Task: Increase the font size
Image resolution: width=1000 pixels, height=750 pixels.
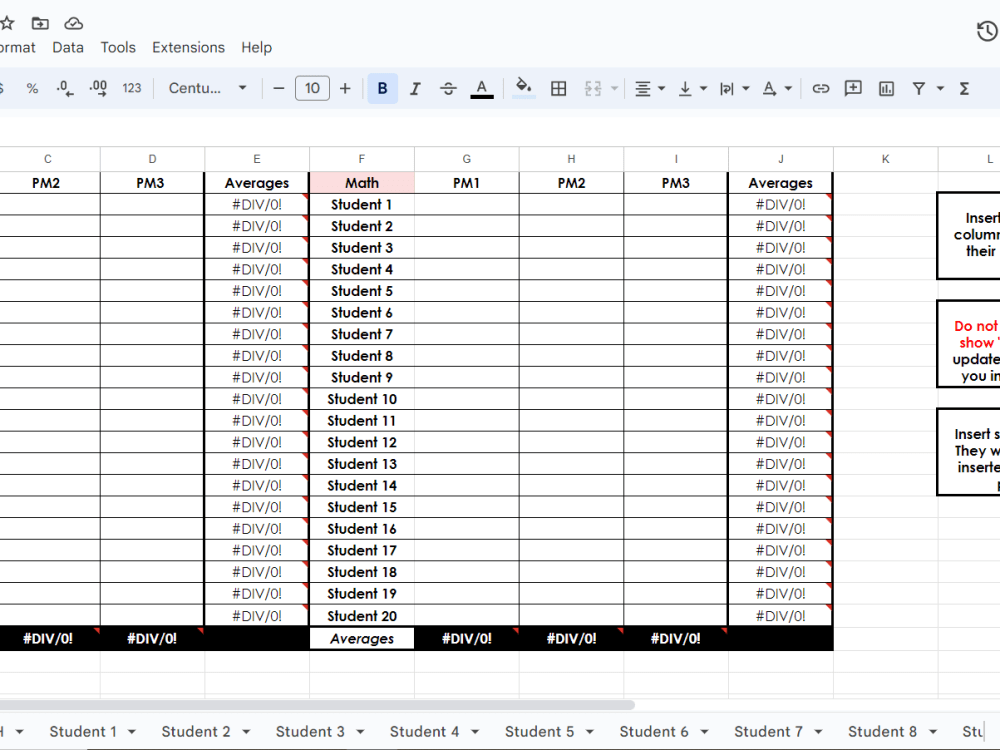Action: point(345,88)
